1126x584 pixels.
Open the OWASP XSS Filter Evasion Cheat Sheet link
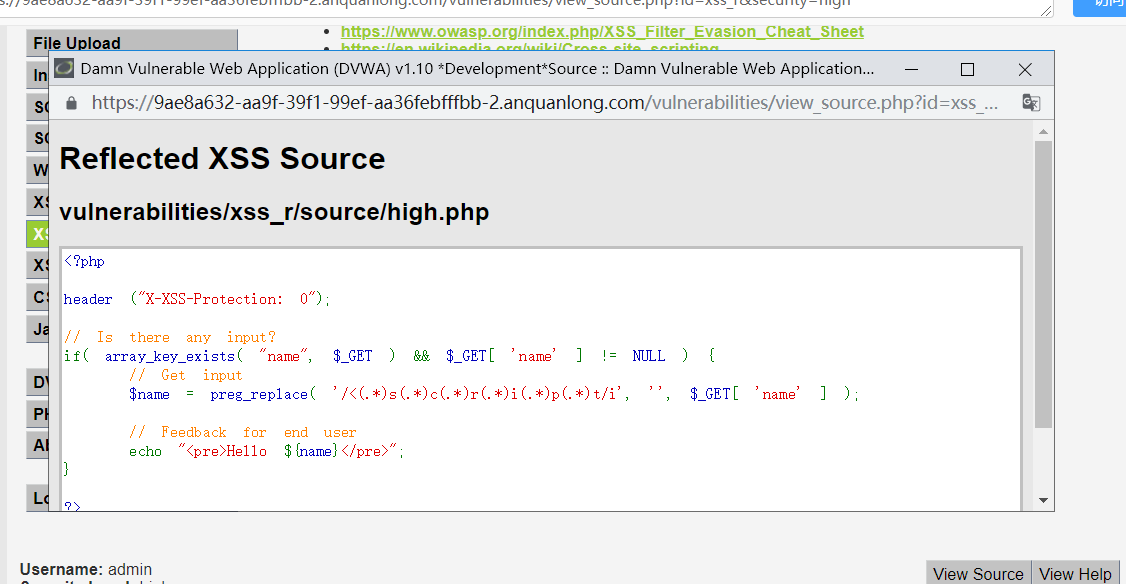tap(602, 32)
